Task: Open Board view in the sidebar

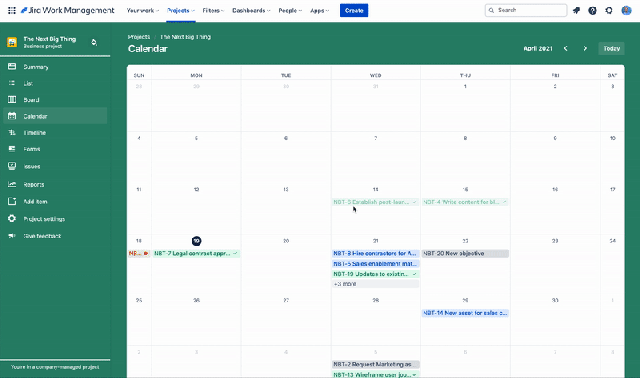Action: click(x=31, y=100)
